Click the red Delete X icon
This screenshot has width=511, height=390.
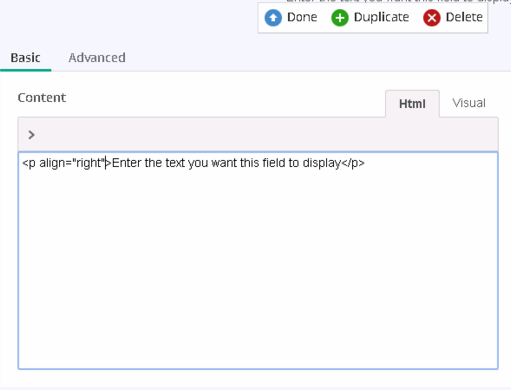tap(432, 17)
